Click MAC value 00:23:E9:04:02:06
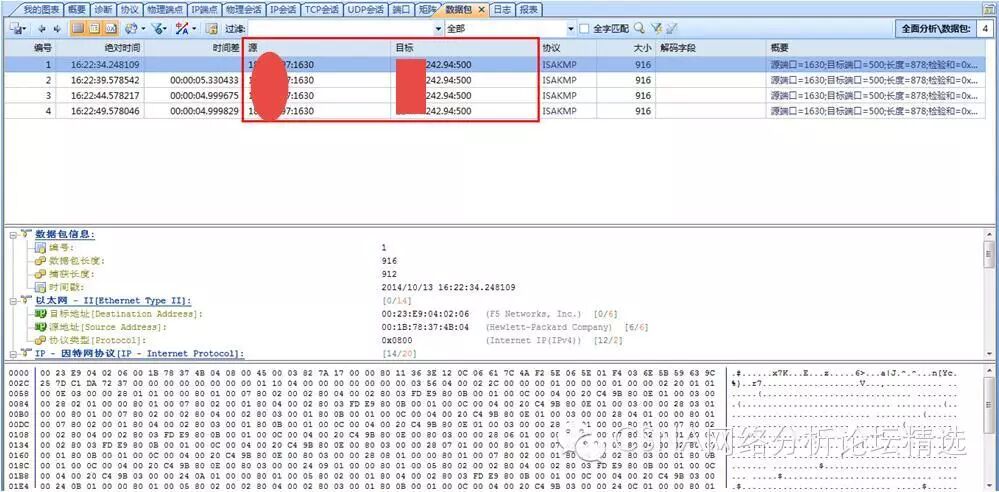The image size is (999, 492). [x=425, y=314]
